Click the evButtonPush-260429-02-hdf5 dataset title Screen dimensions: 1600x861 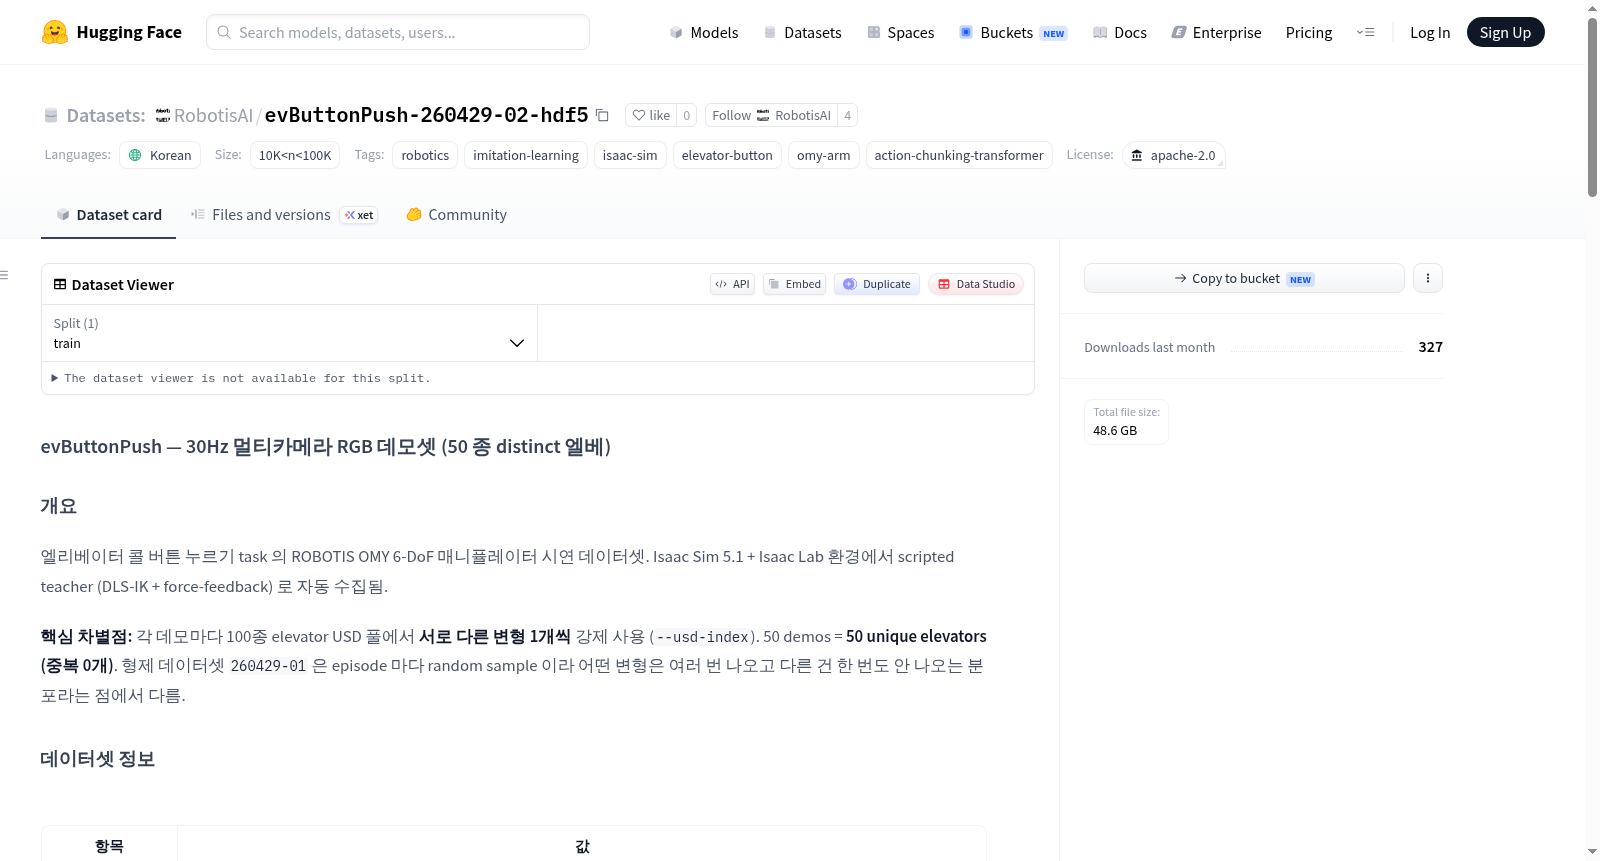click(426, 115)
